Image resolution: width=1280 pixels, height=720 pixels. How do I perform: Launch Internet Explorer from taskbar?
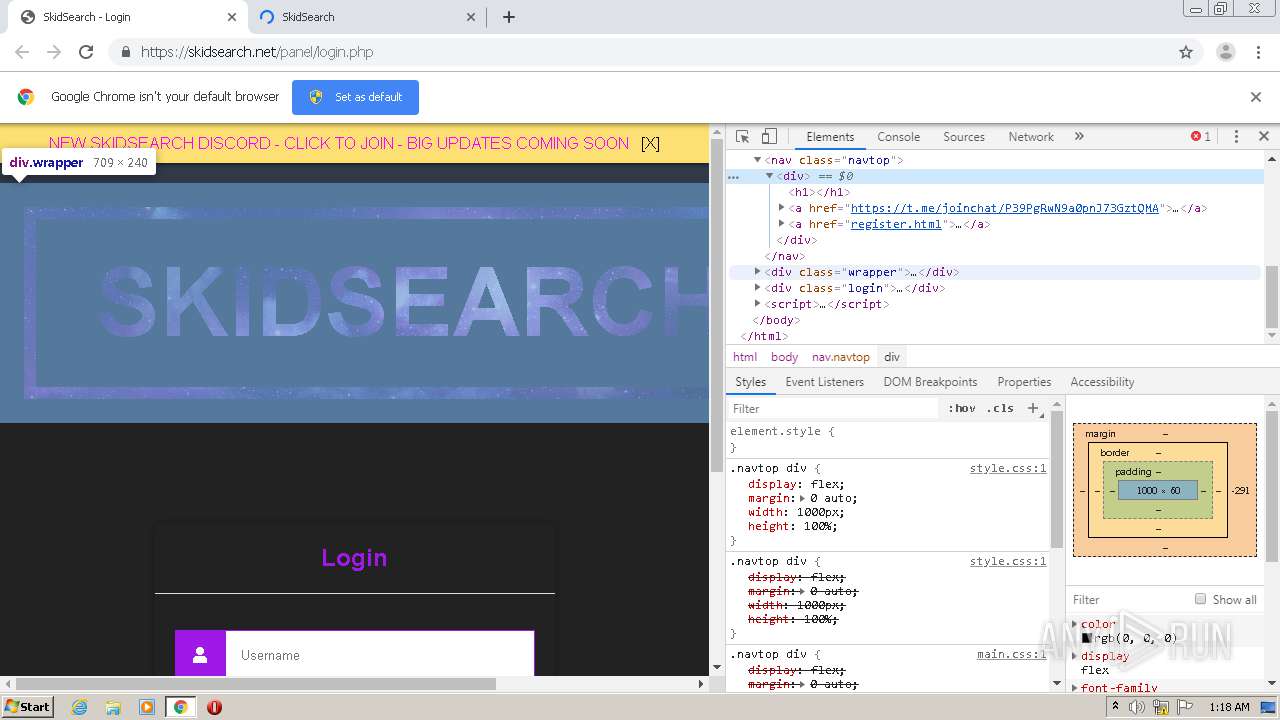[79, 707]
